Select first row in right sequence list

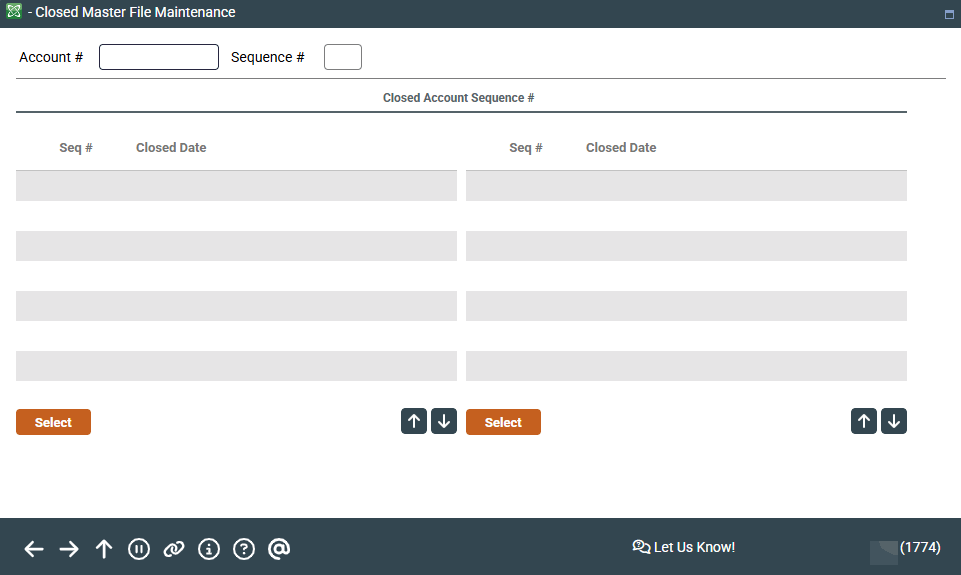[x=686, y=186]
